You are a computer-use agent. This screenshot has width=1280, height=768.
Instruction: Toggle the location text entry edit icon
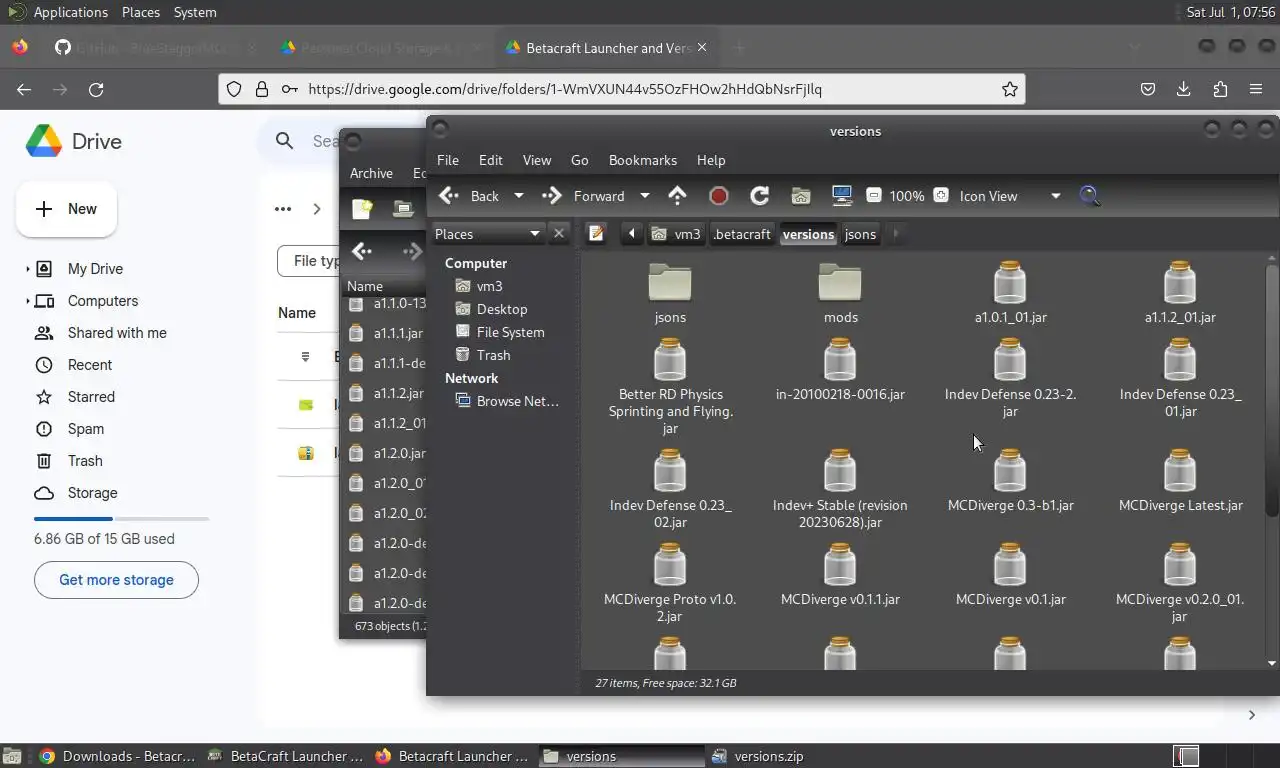(596, 234)
